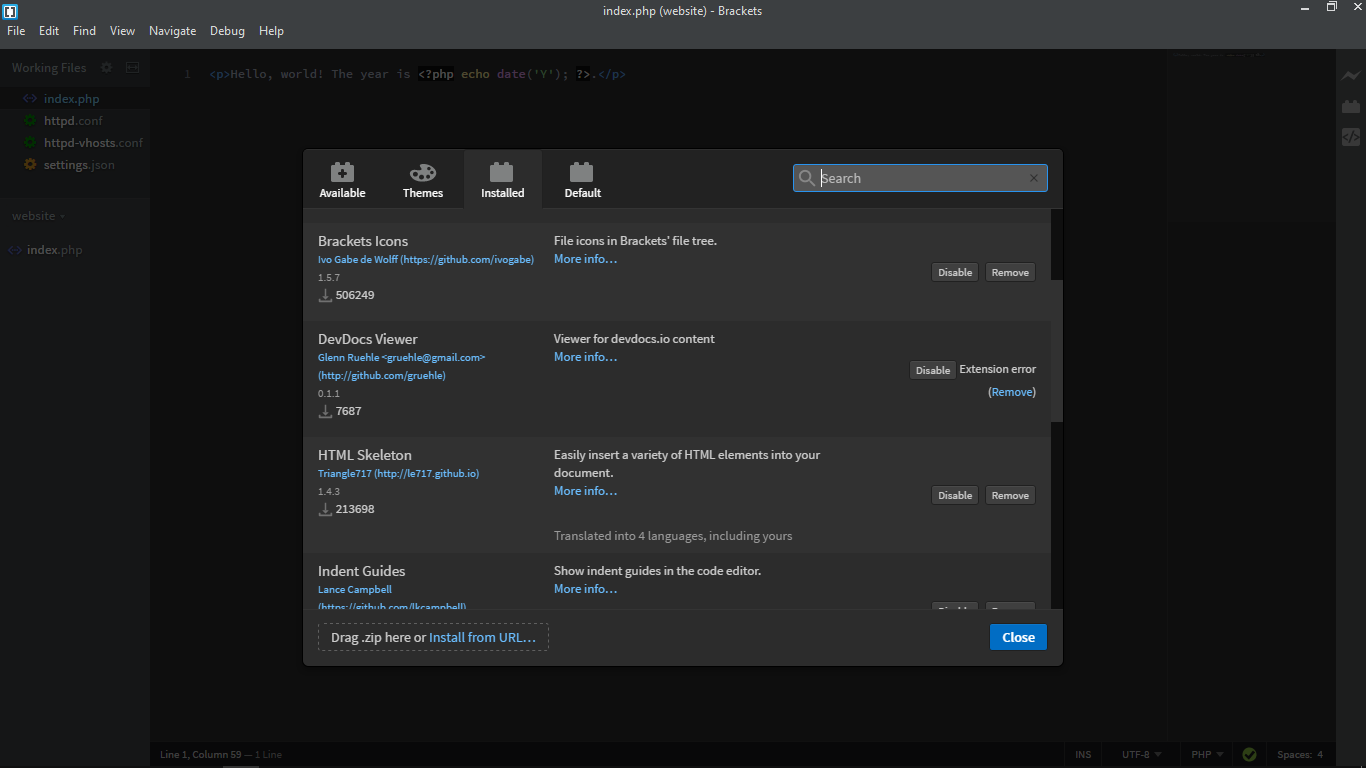Viewport: 1366px width, 768px height.
Task: Disable the Brackets Icons extension
Action: (955, 272)
